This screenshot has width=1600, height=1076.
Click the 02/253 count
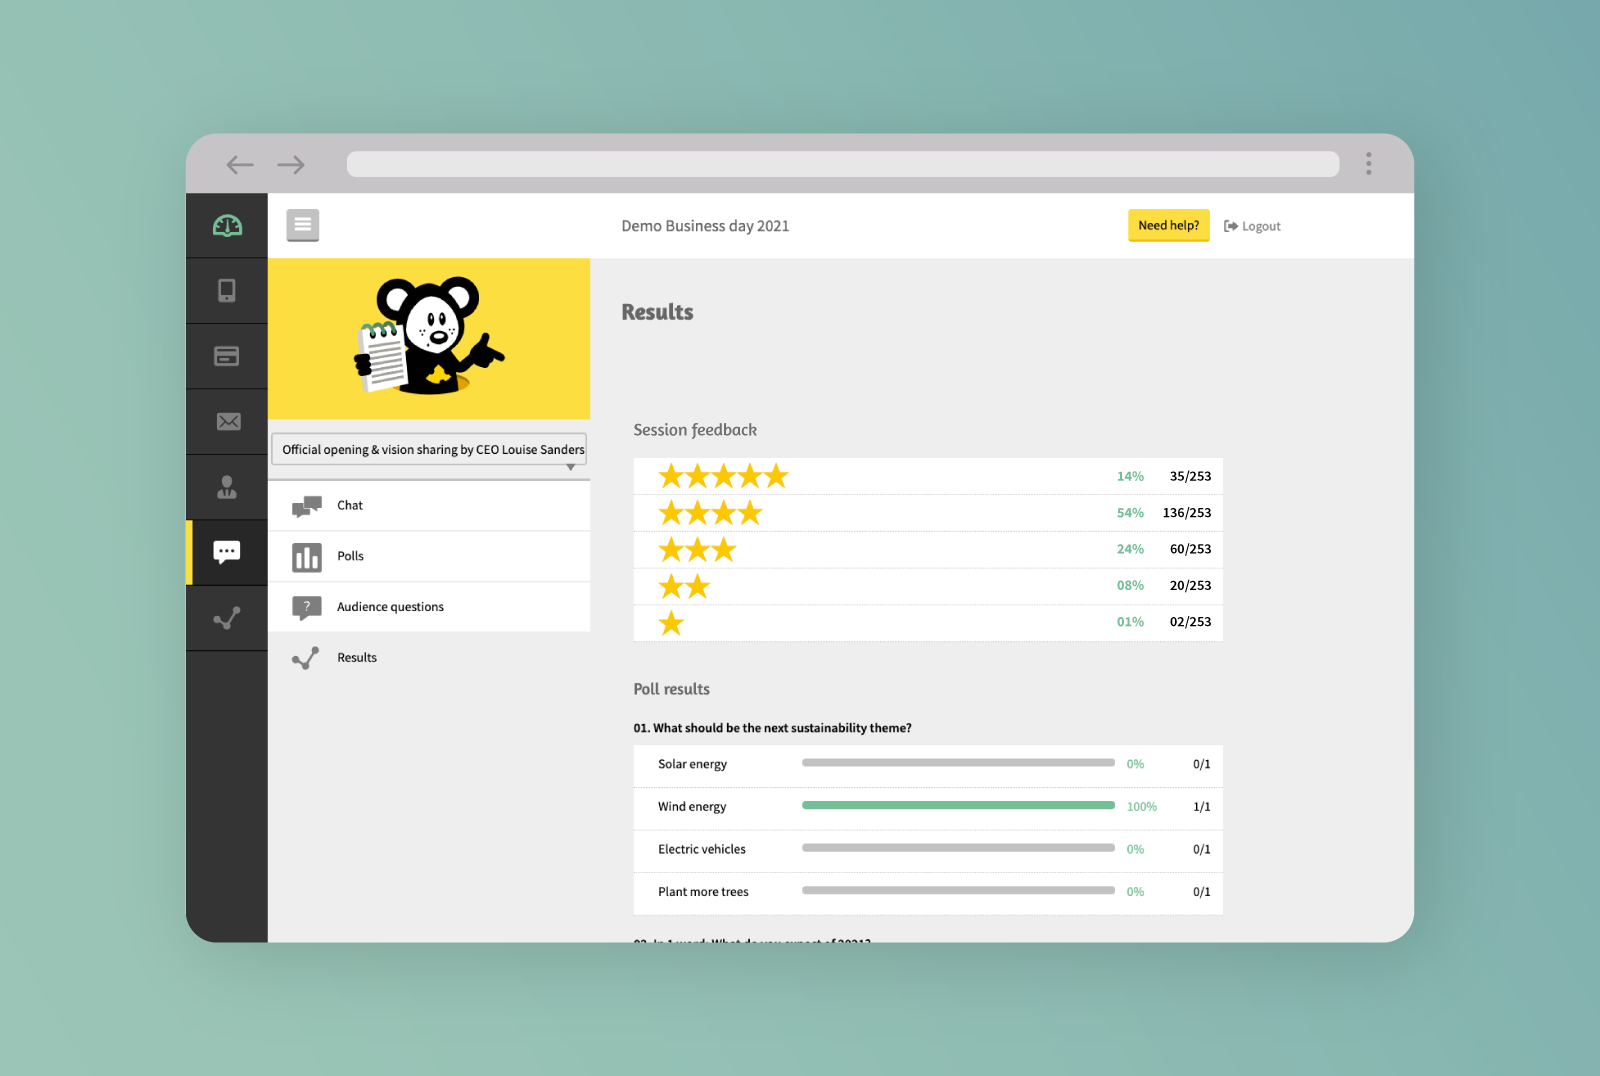coord(1190,622)
